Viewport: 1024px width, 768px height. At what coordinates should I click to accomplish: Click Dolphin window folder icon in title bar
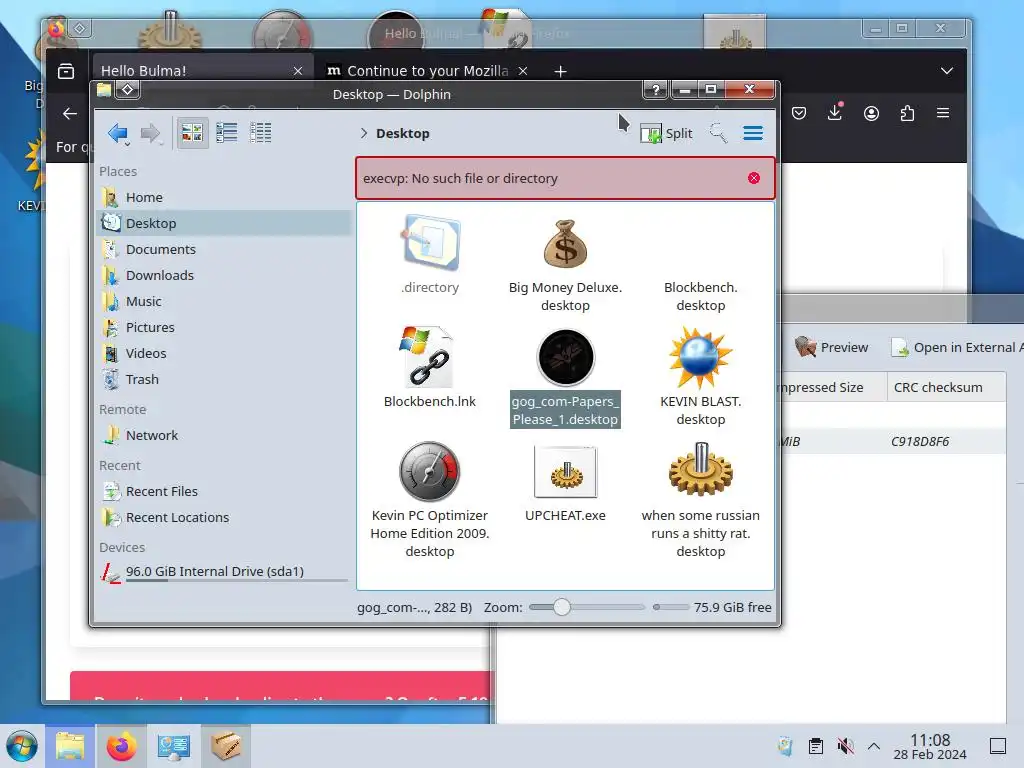point(104,90)
